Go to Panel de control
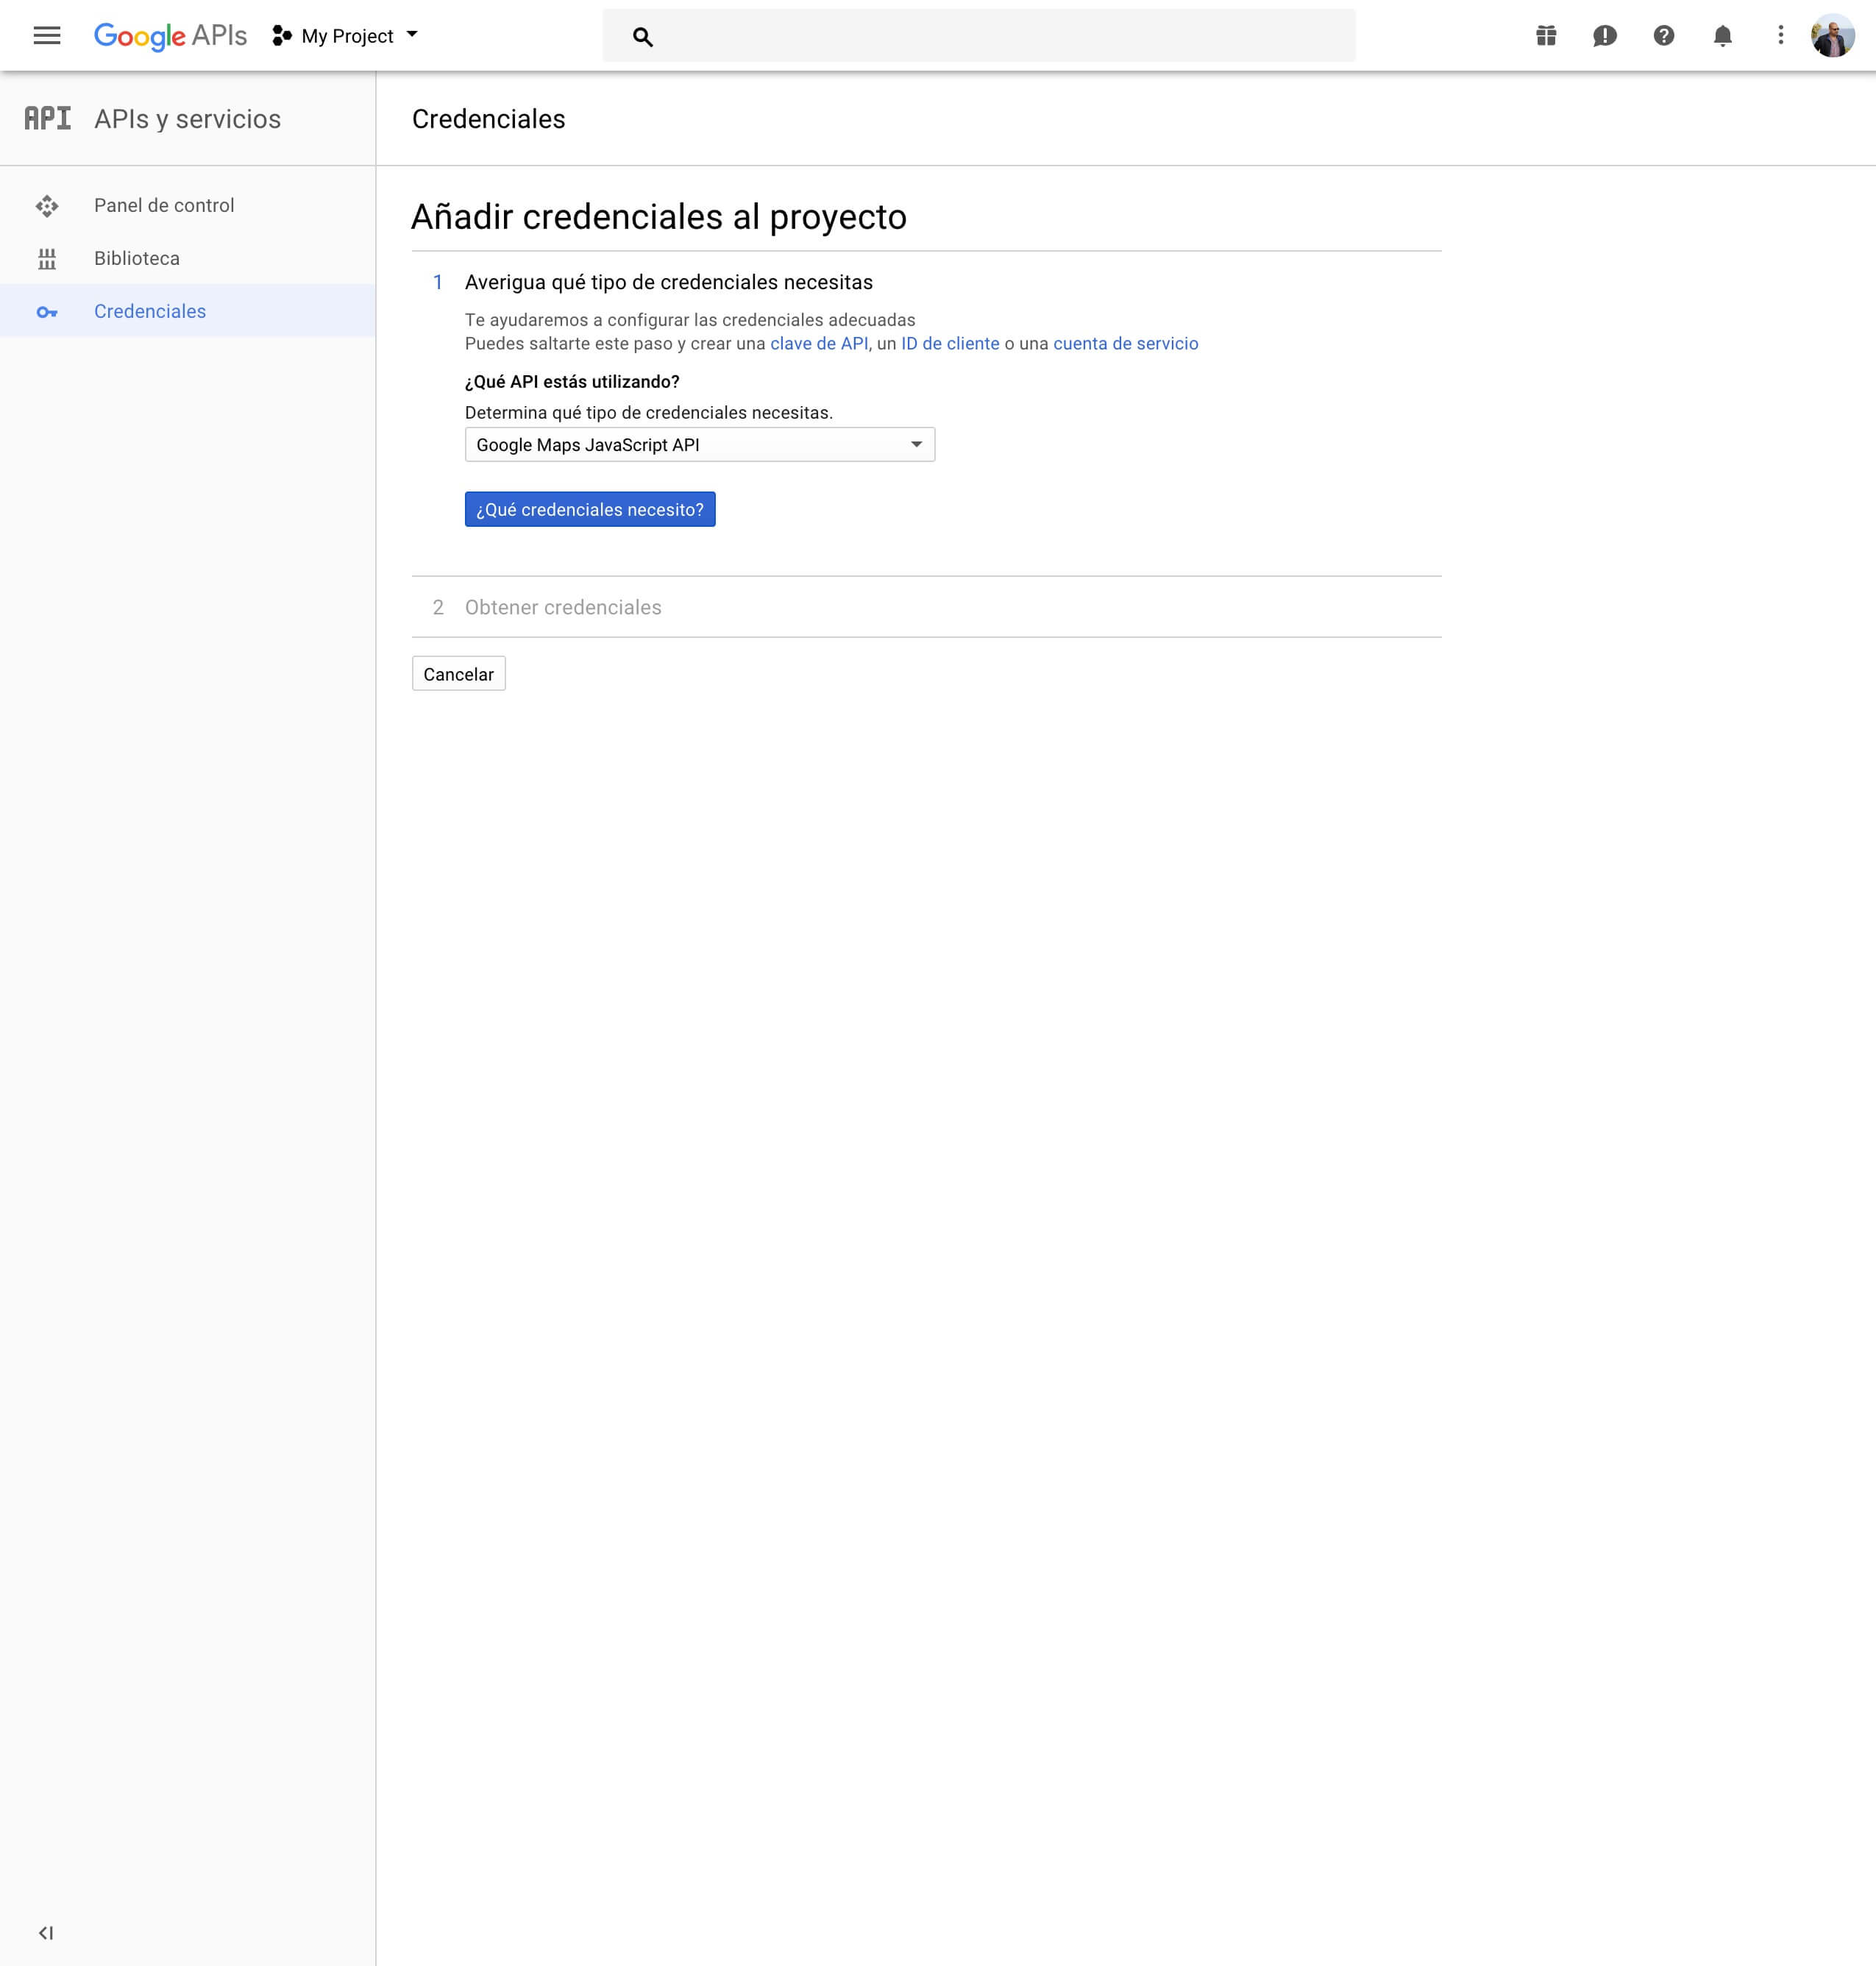 [x=164, y=205]
